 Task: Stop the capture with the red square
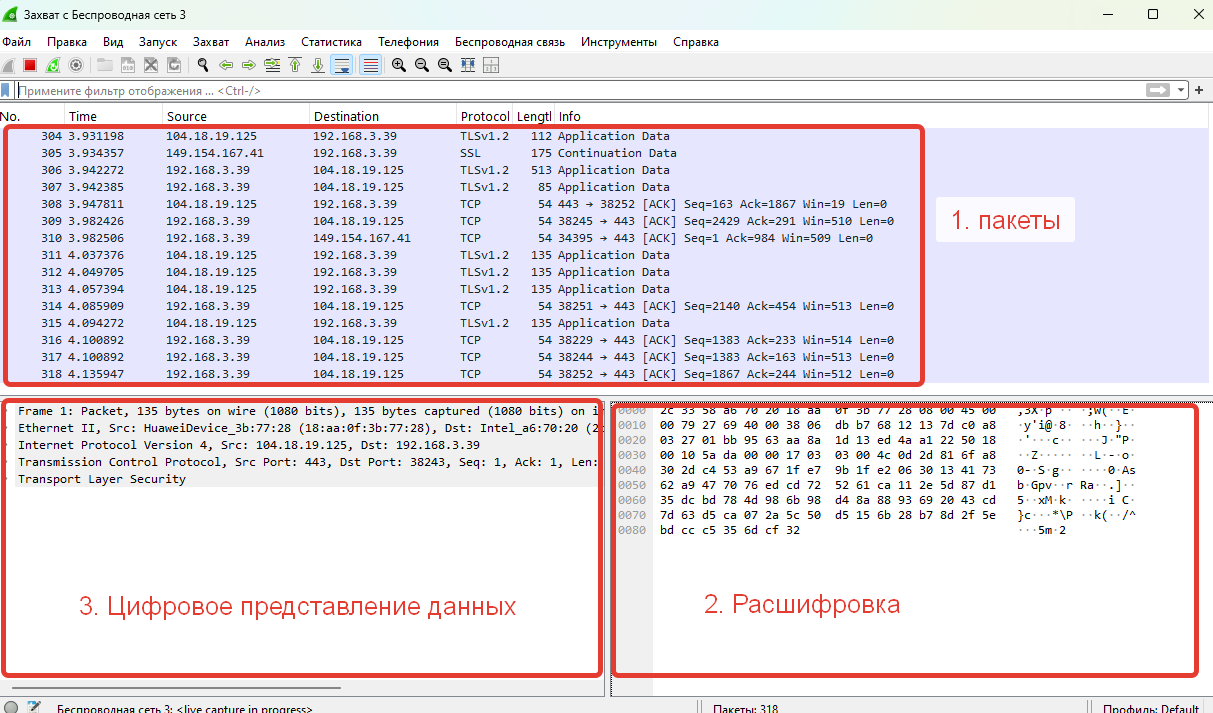tap(30, 65)
